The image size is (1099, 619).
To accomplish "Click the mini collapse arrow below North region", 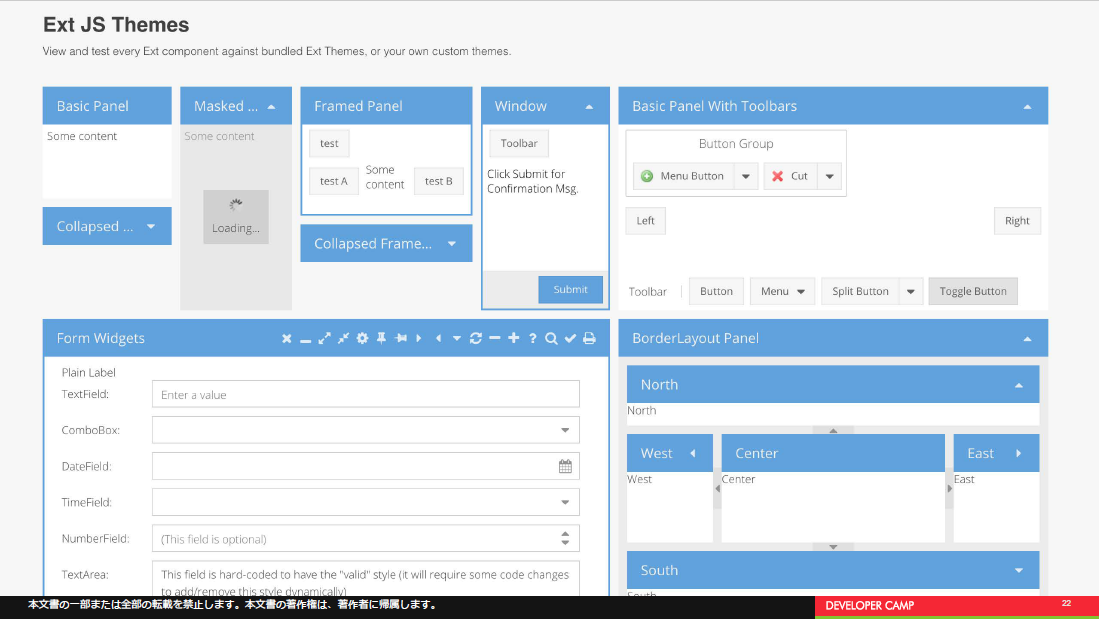I will [x=833, y=430].
